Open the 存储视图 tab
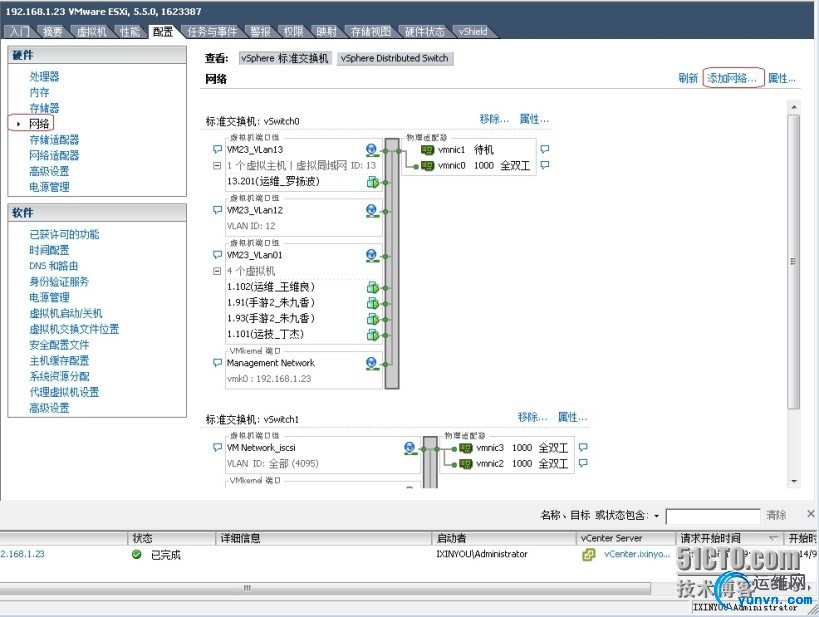 tap(371, 32)
